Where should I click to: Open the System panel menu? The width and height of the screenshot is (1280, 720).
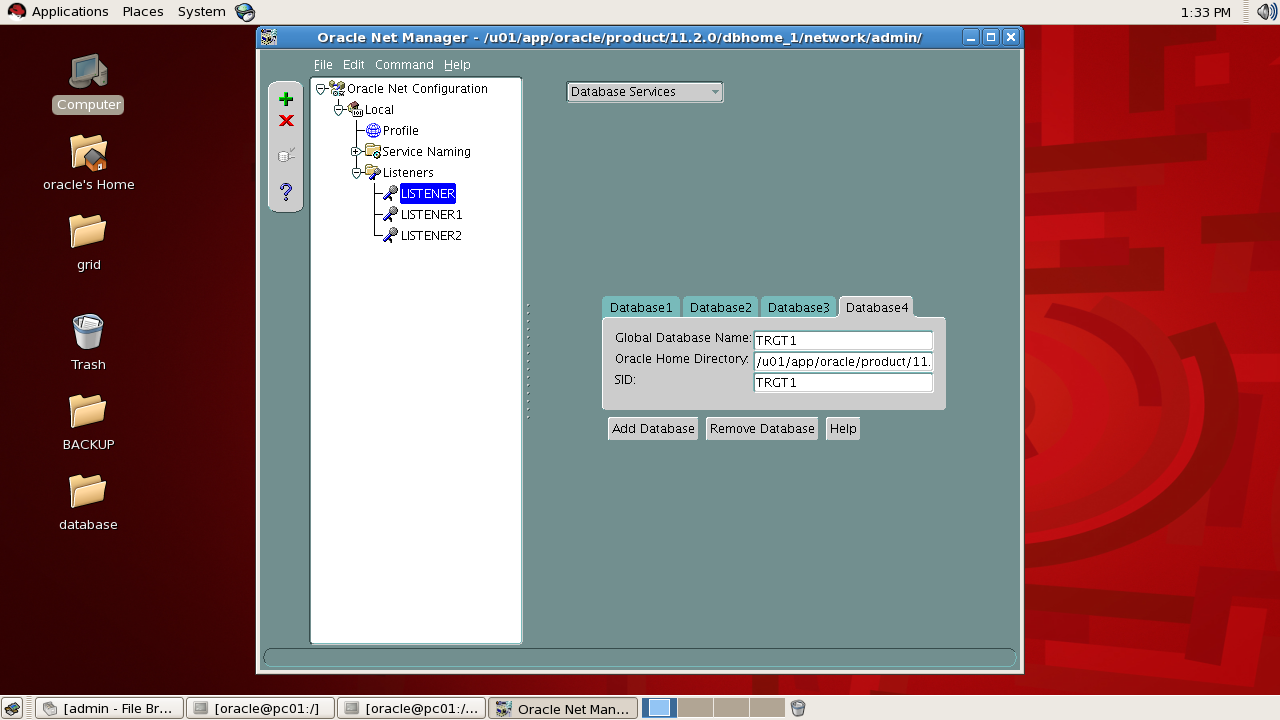pos(202,12)
